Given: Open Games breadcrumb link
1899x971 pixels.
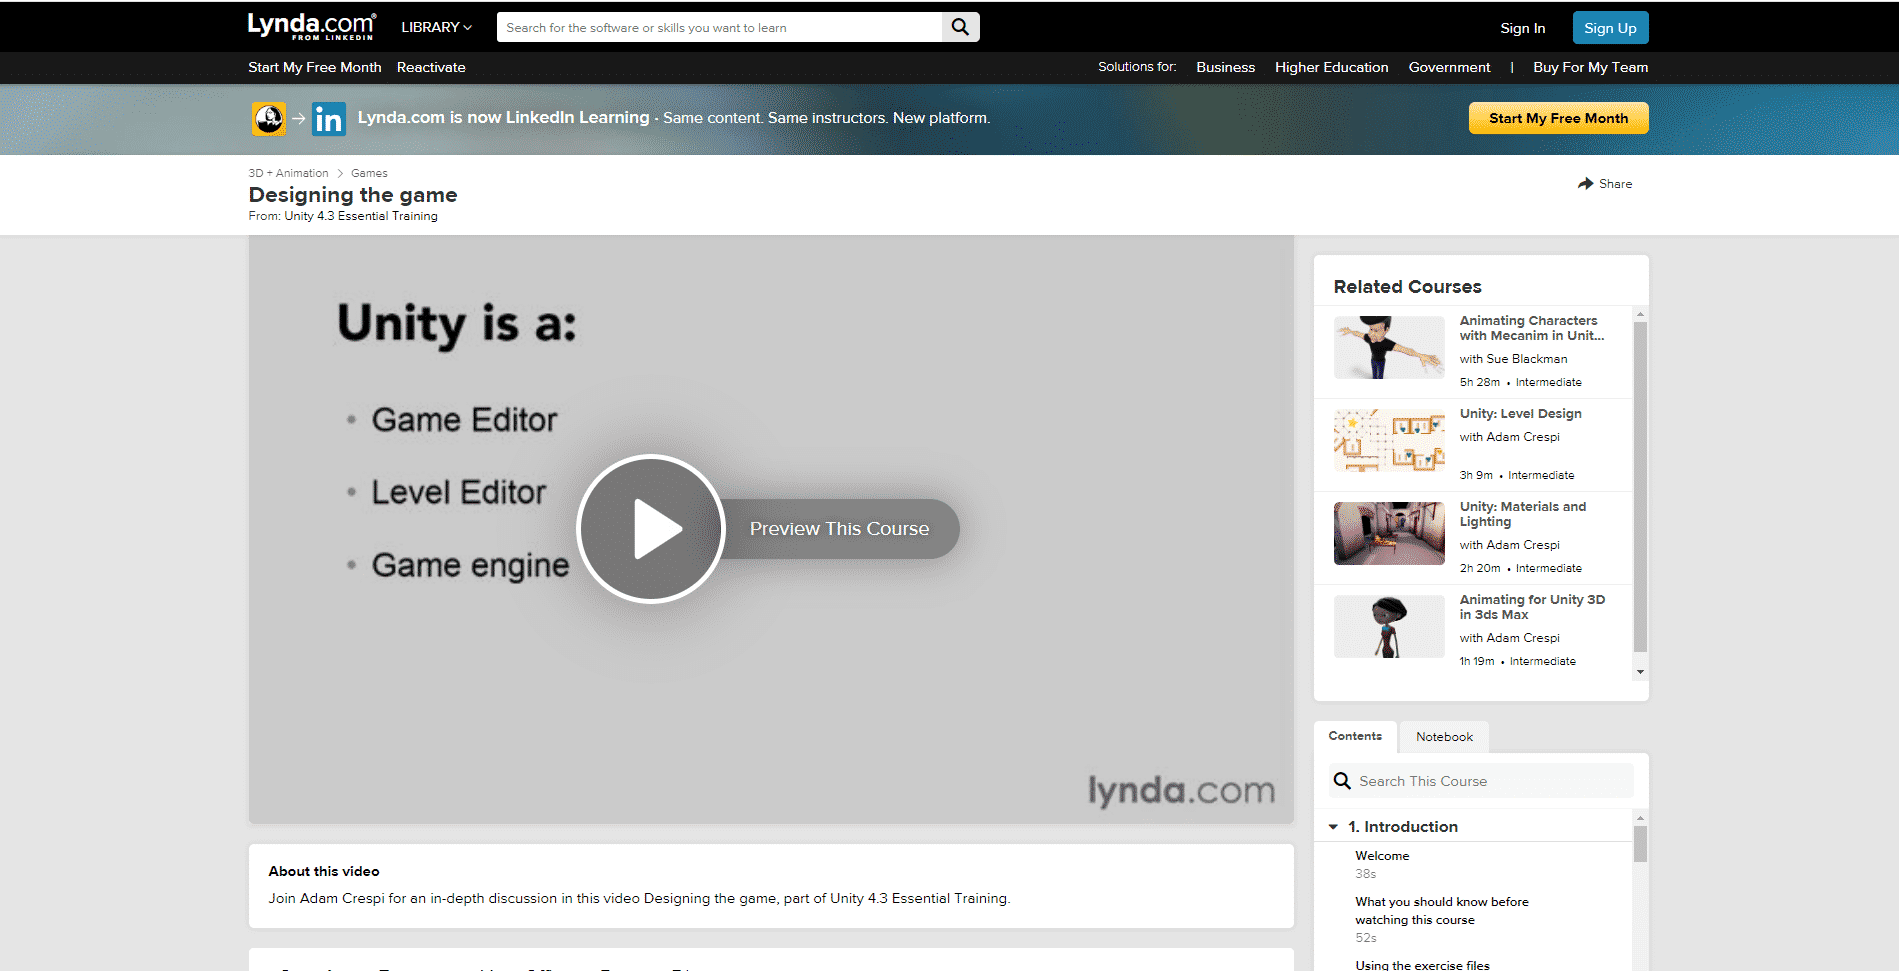Looking at the screenshot, I should pos(369,174).
